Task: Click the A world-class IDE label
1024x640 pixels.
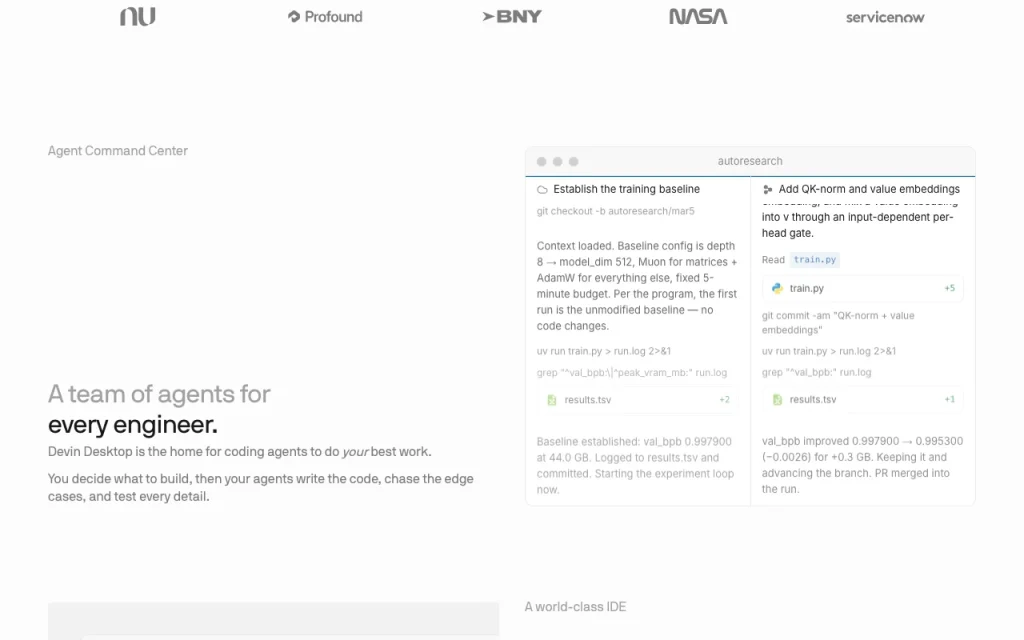Action: pyautogui.click(x=575, y=607)
